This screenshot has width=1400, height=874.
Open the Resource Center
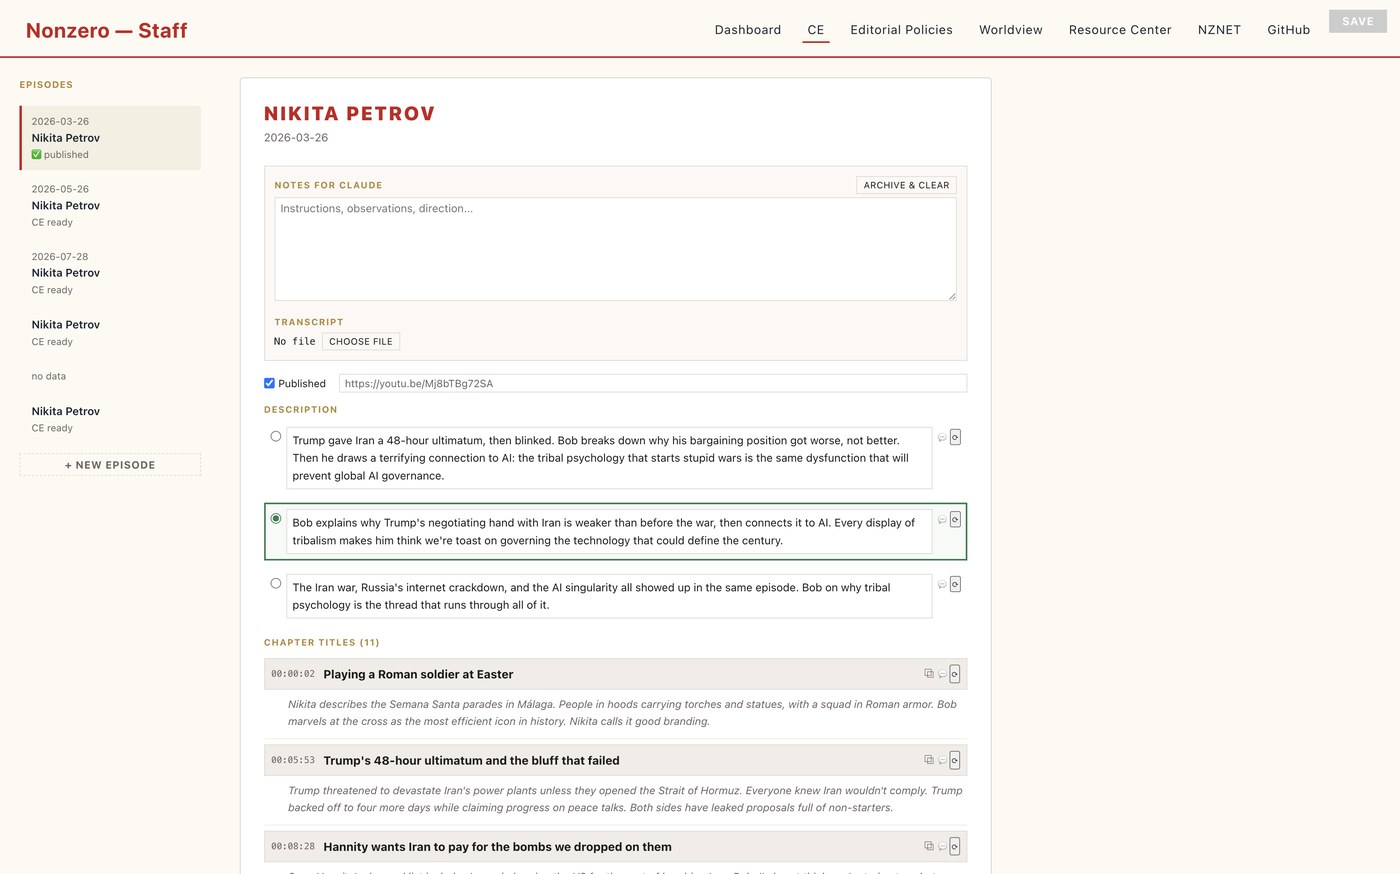(1120, 30)
